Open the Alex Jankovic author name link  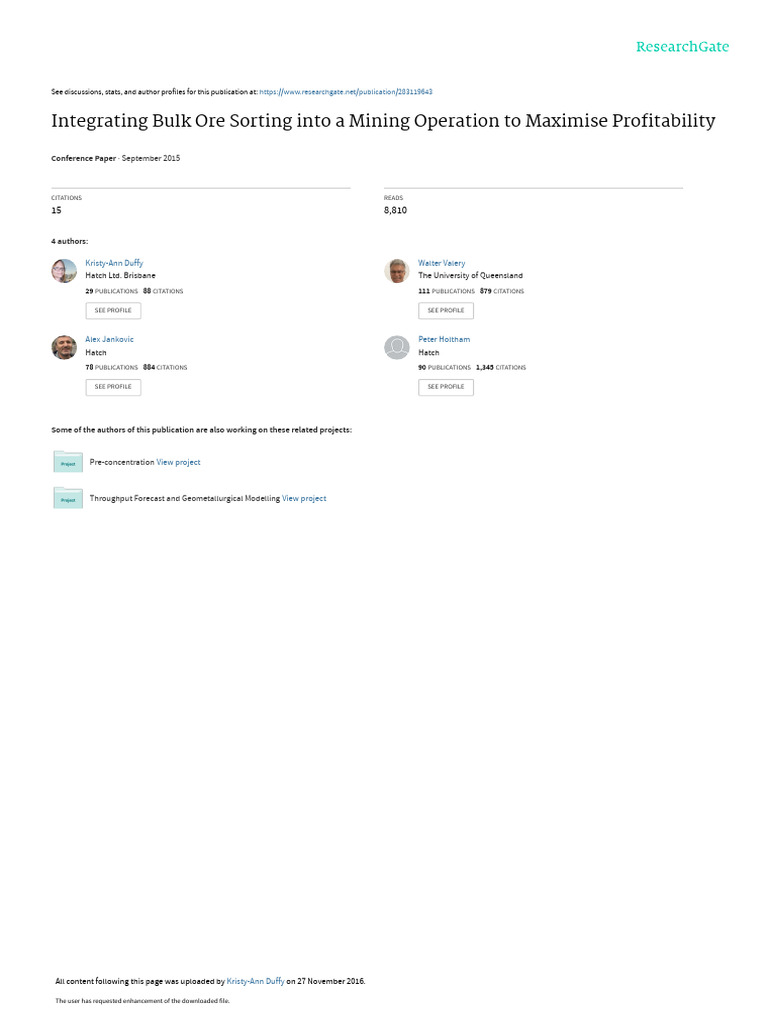pyautogui.click(x=109, y=339)
